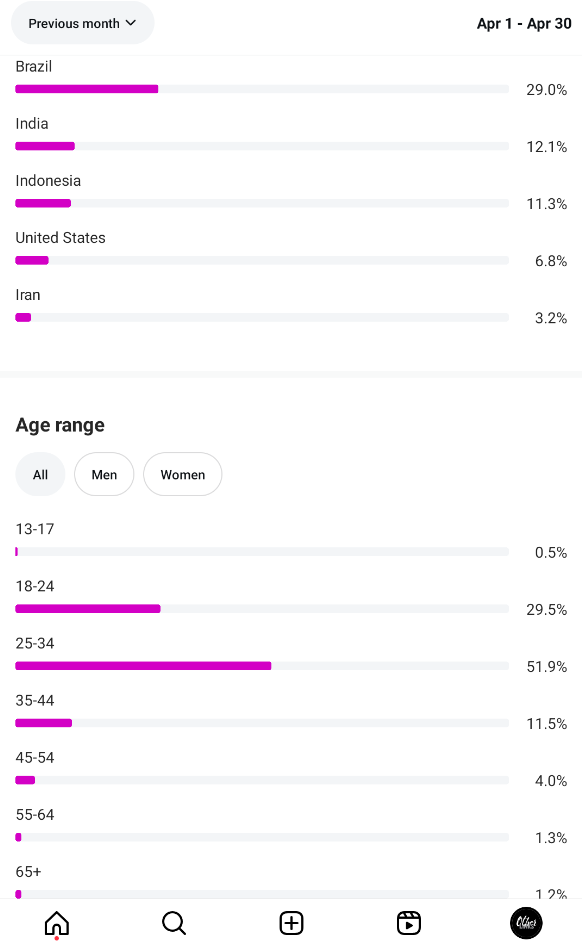Click the India country row
582x945 pixels.
click(291, 136)
